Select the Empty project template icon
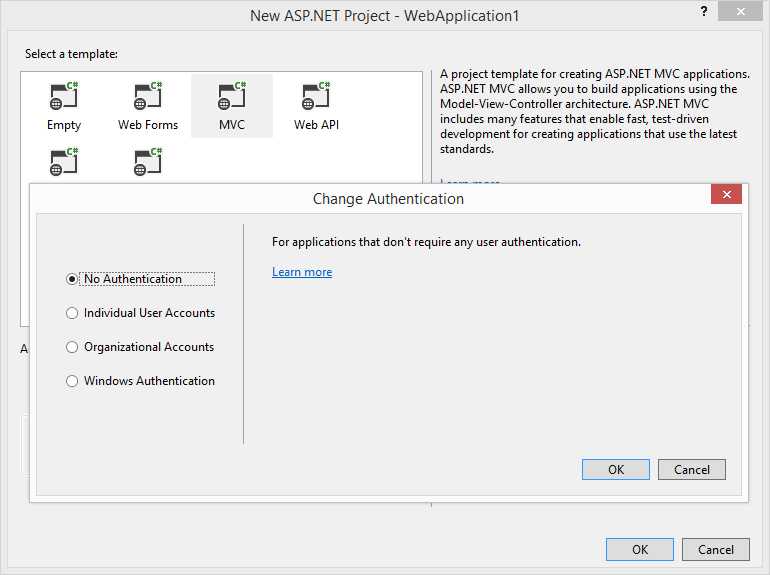Viewport: 770px width, 575px height. (64, 96)
